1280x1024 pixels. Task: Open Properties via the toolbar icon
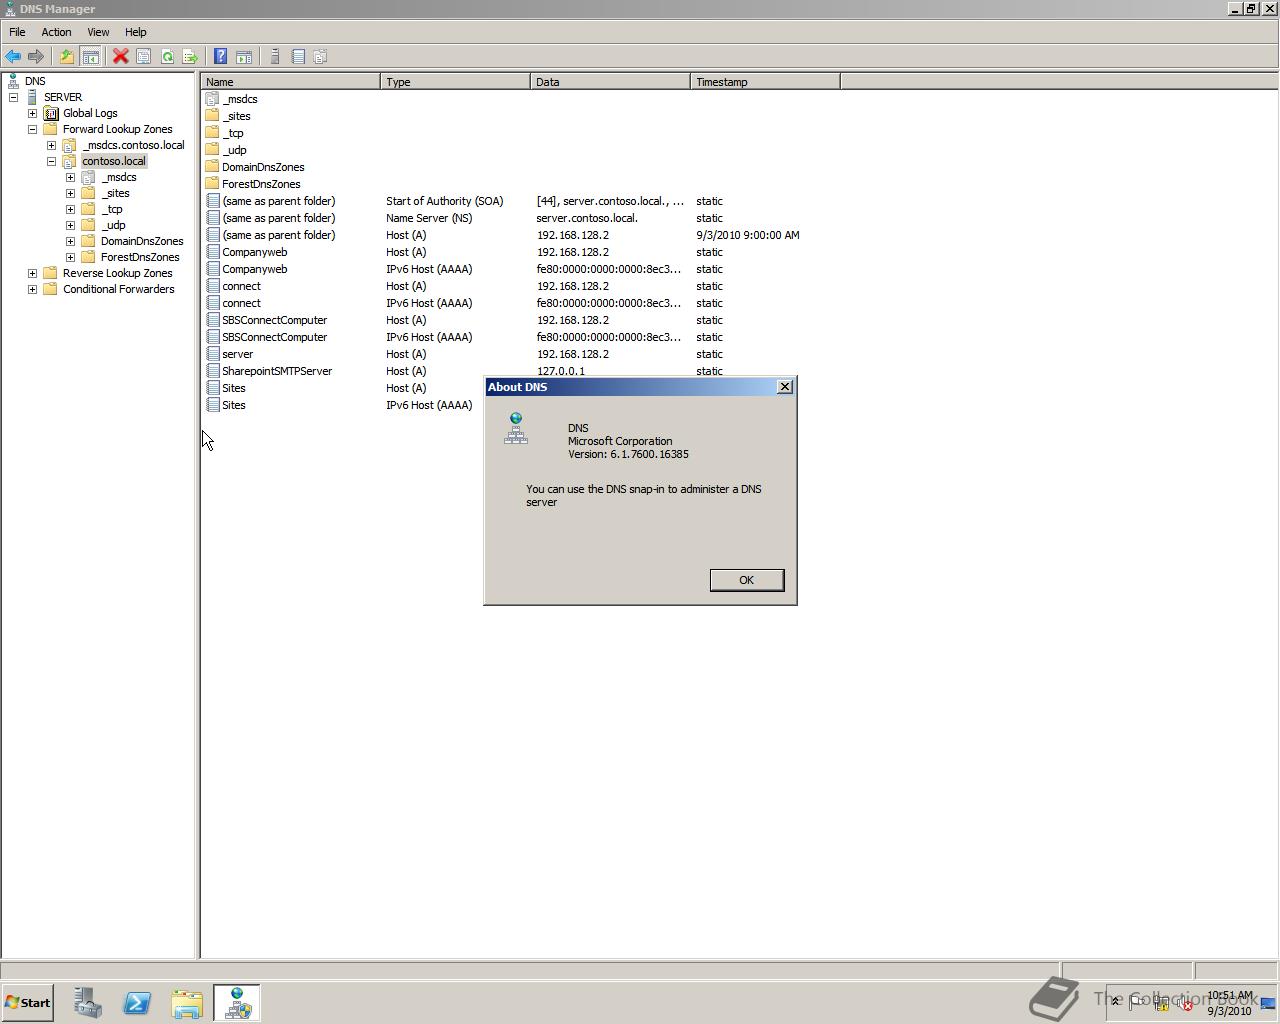click(x=144, y=57)
